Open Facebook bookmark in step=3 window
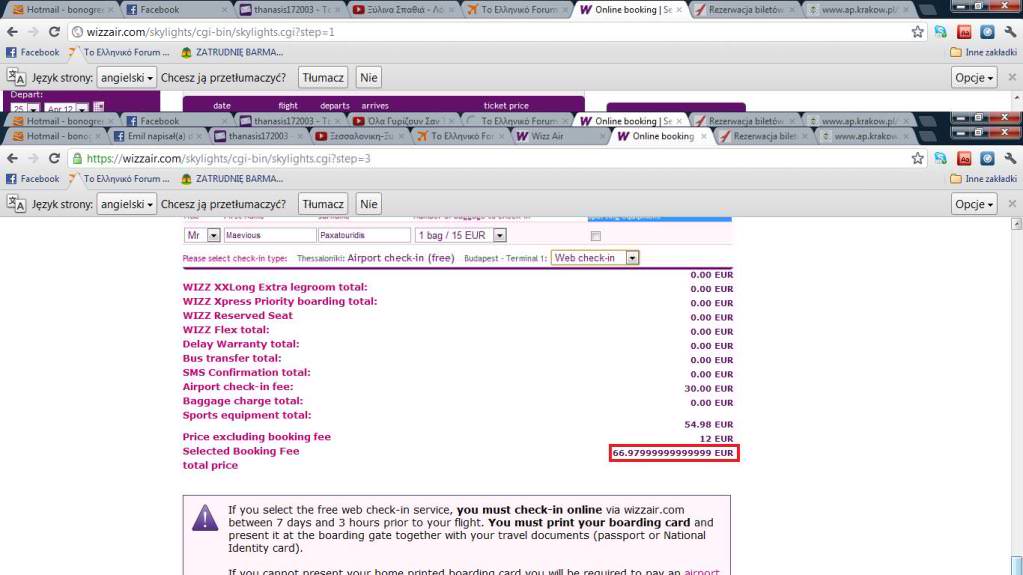This screenshot has height=575, width=1023. (x=33, y=179)
